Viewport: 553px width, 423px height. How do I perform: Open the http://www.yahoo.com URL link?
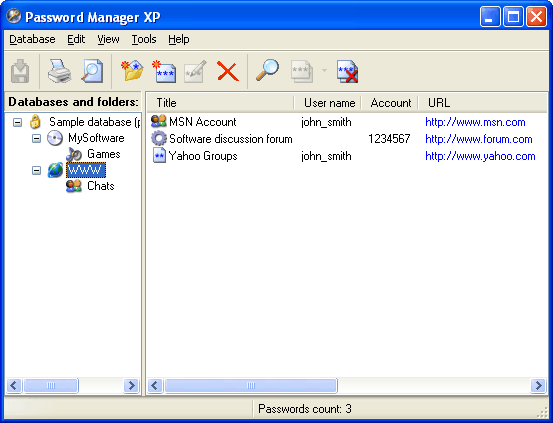coord(480,156)
